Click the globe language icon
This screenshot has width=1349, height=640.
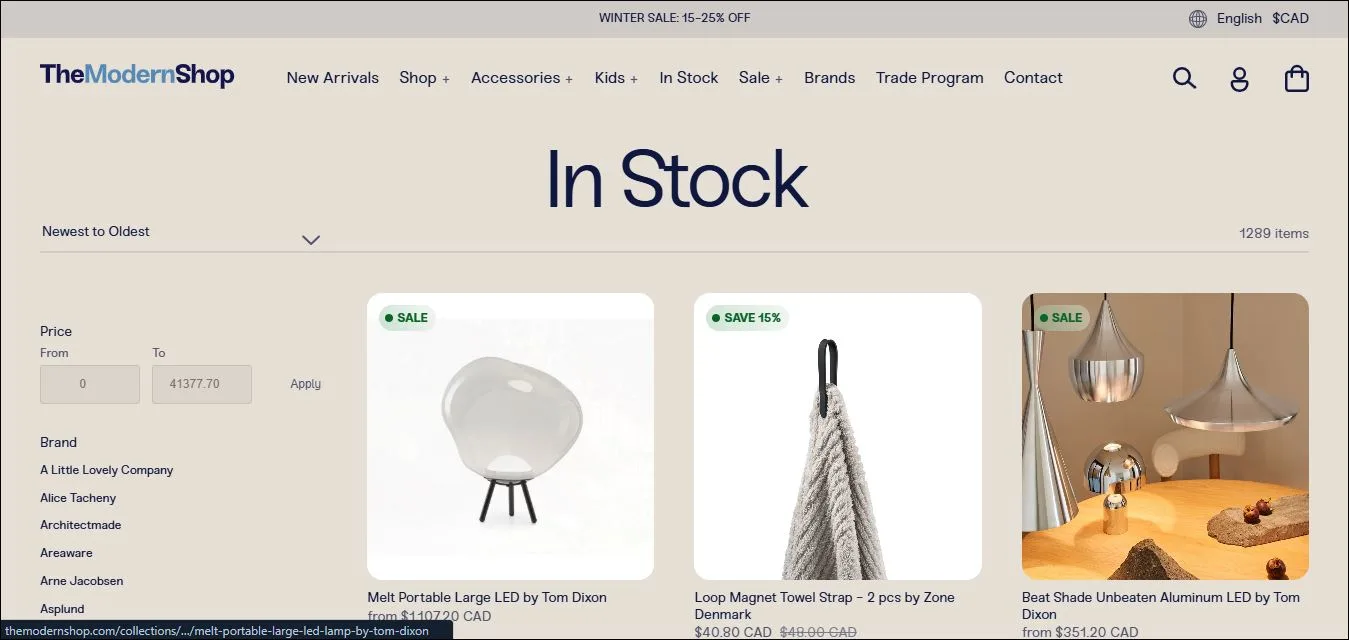pos(1198,18)
